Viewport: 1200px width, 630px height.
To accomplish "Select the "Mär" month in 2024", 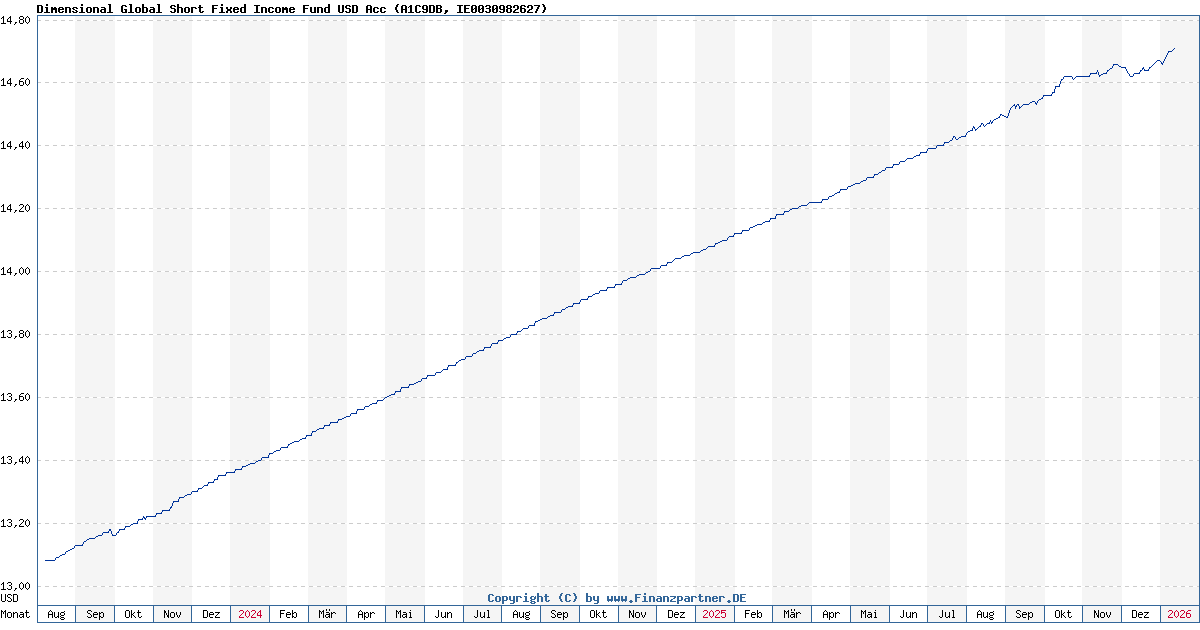I will pos(325,614).
